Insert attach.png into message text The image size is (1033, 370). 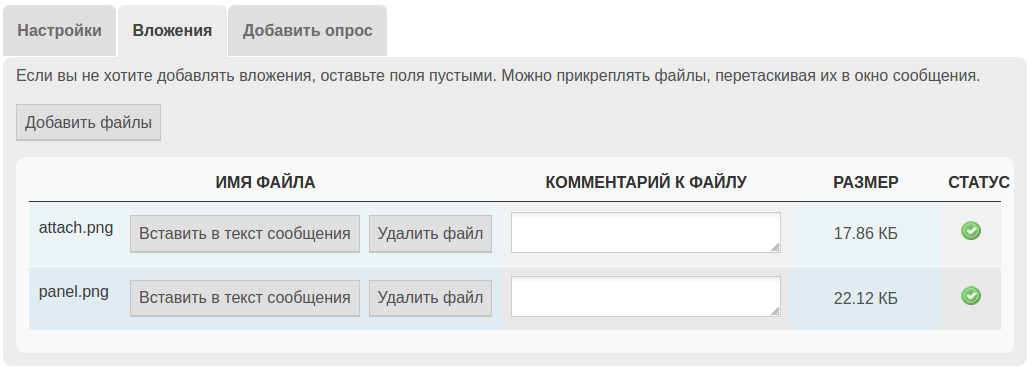point(245,234)
